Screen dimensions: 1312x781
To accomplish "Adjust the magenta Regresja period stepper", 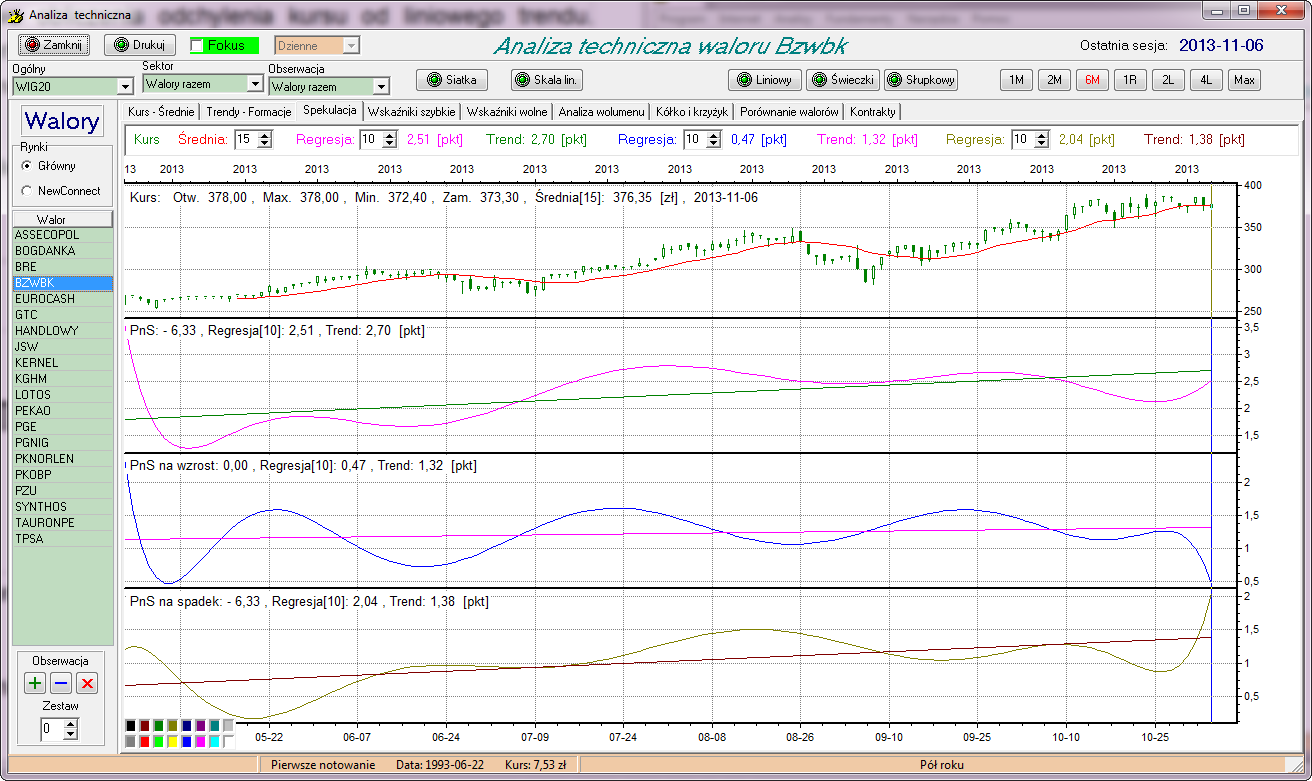I will (390, 140).
